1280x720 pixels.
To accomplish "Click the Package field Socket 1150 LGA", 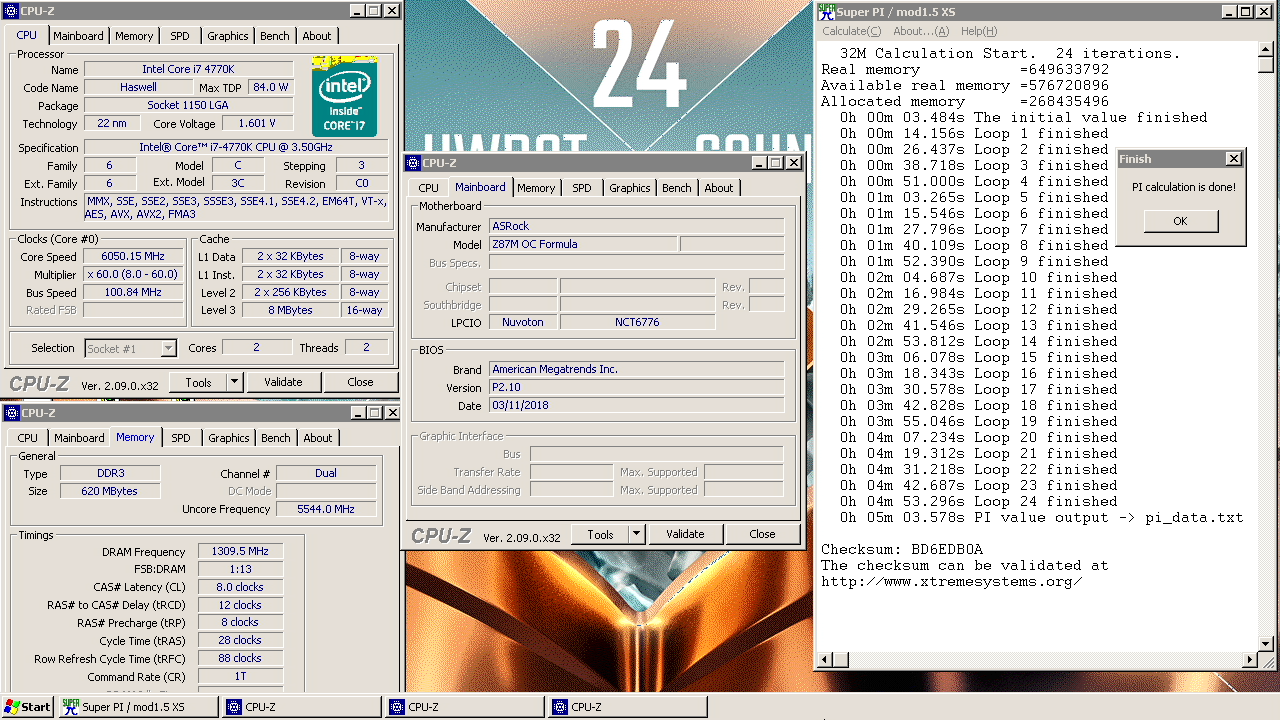I will (x=188, y=106).
